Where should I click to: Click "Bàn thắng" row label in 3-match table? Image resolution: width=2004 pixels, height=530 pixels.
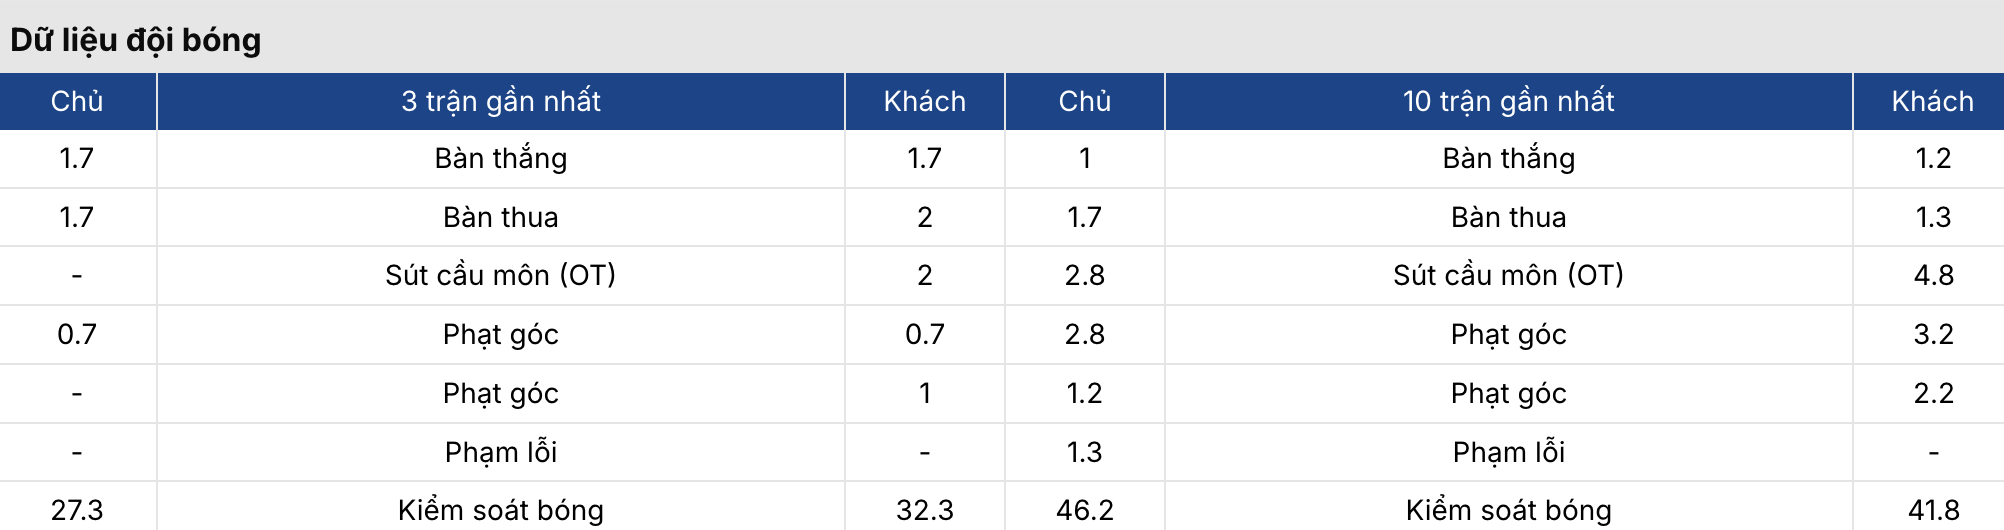pyautogui.click(x=501, y=158)
